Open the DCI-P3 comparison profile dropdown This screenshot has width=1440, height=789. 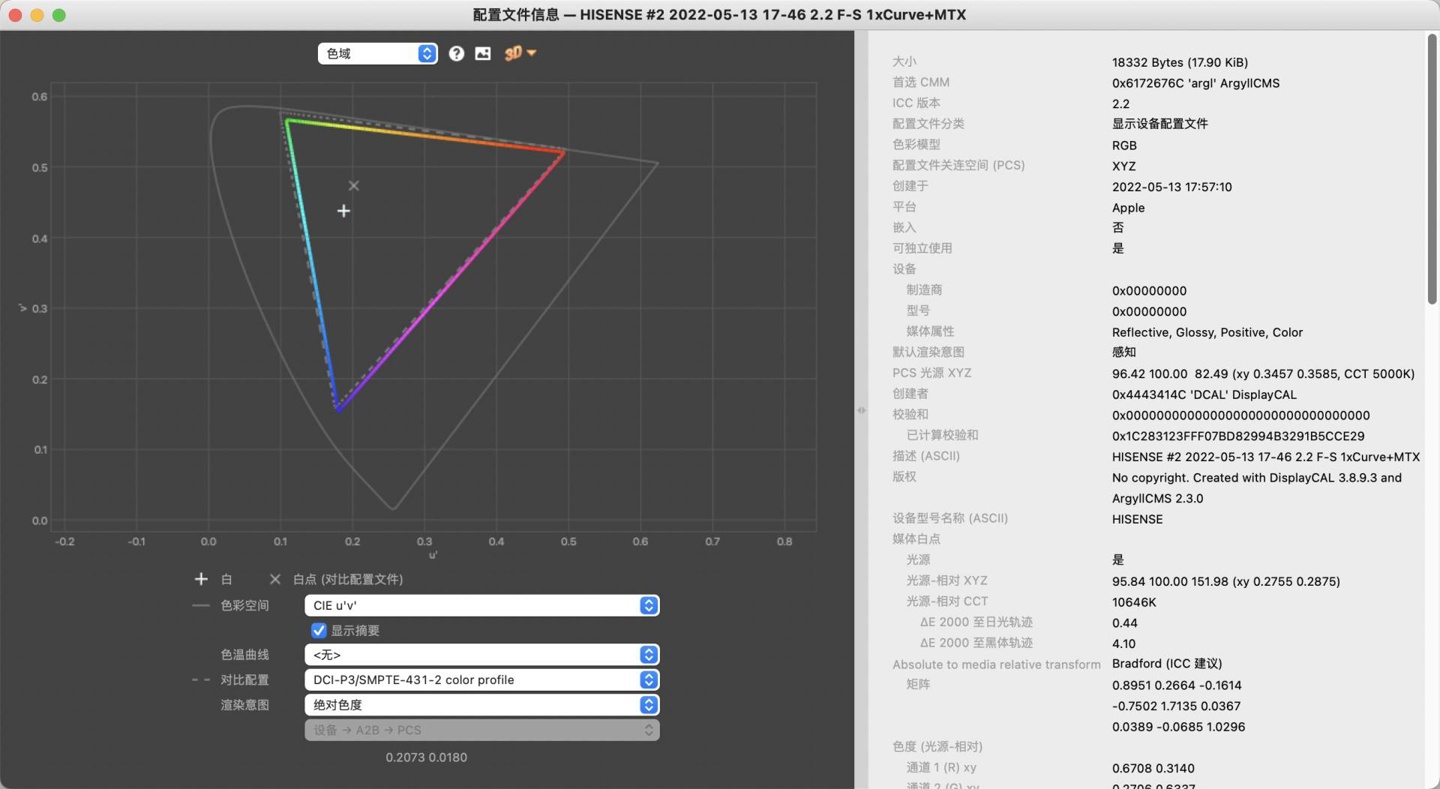(x=481, y=680)
